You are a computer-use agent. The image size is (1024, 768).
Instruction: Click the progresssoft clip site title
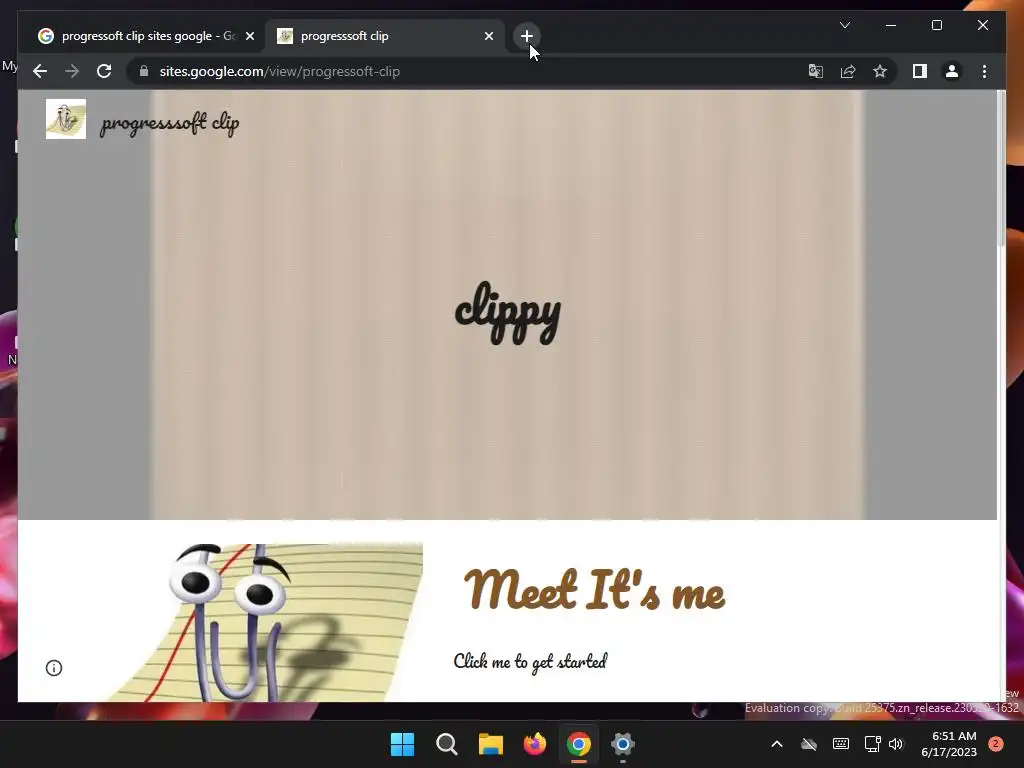point(170,123)
